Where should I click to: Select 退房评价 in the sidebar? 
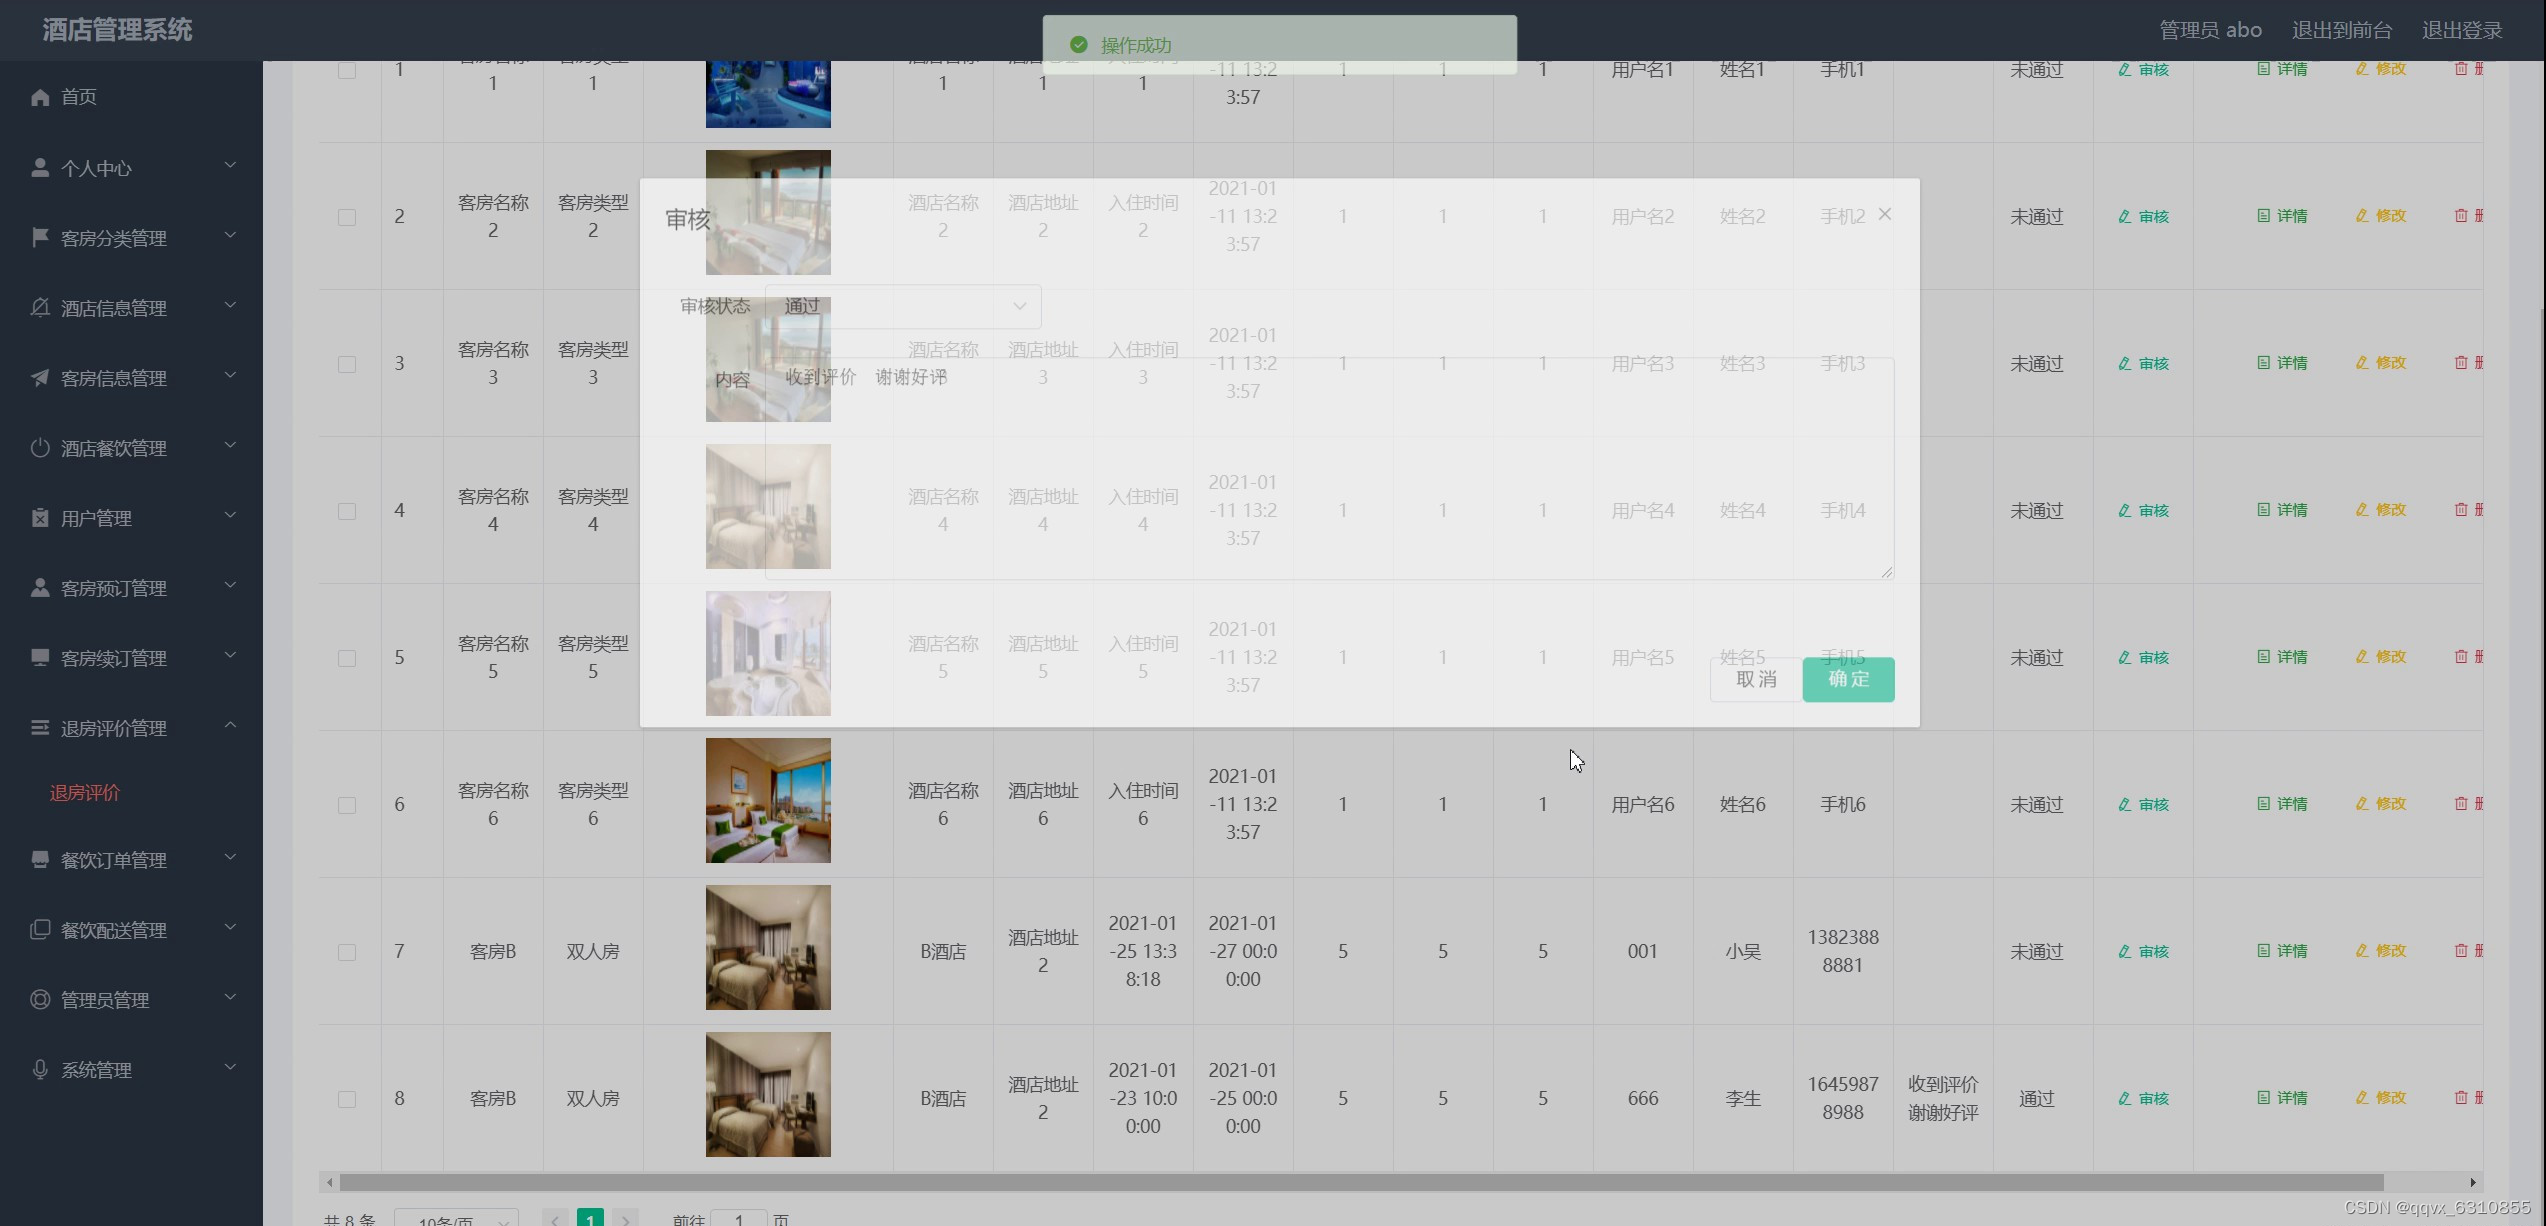85,792
